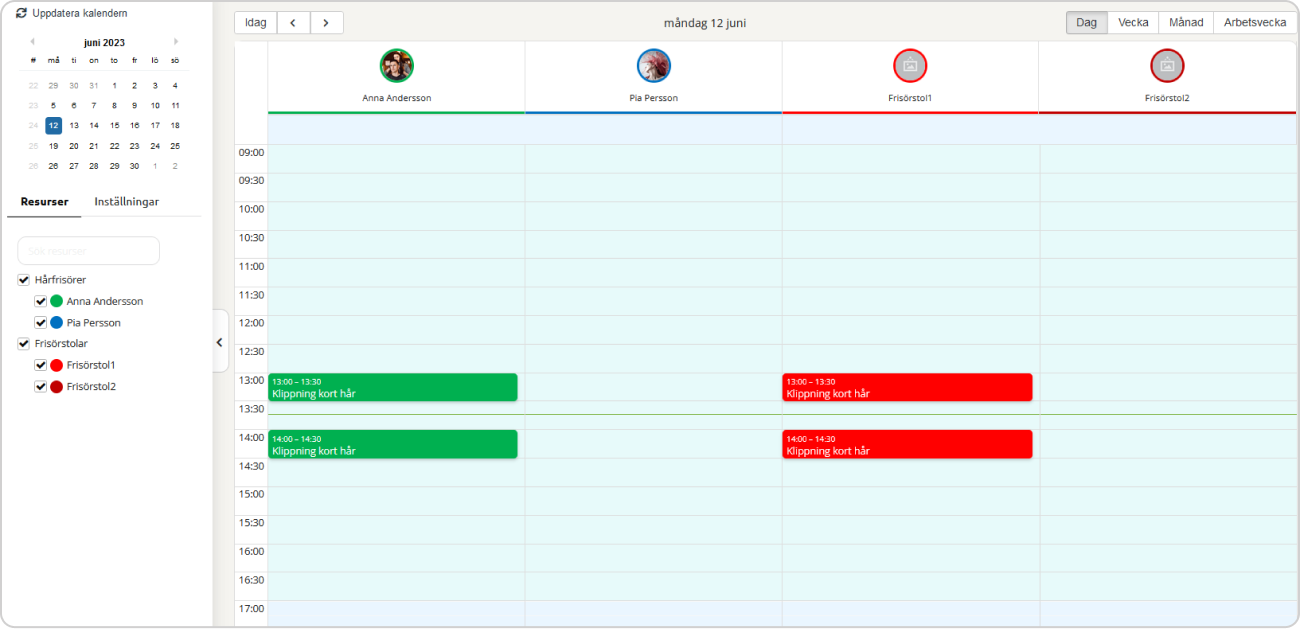The image size is (1300, 629).
Task: Click the måndag 12 juni date heading
Action: tap(705, 23)
